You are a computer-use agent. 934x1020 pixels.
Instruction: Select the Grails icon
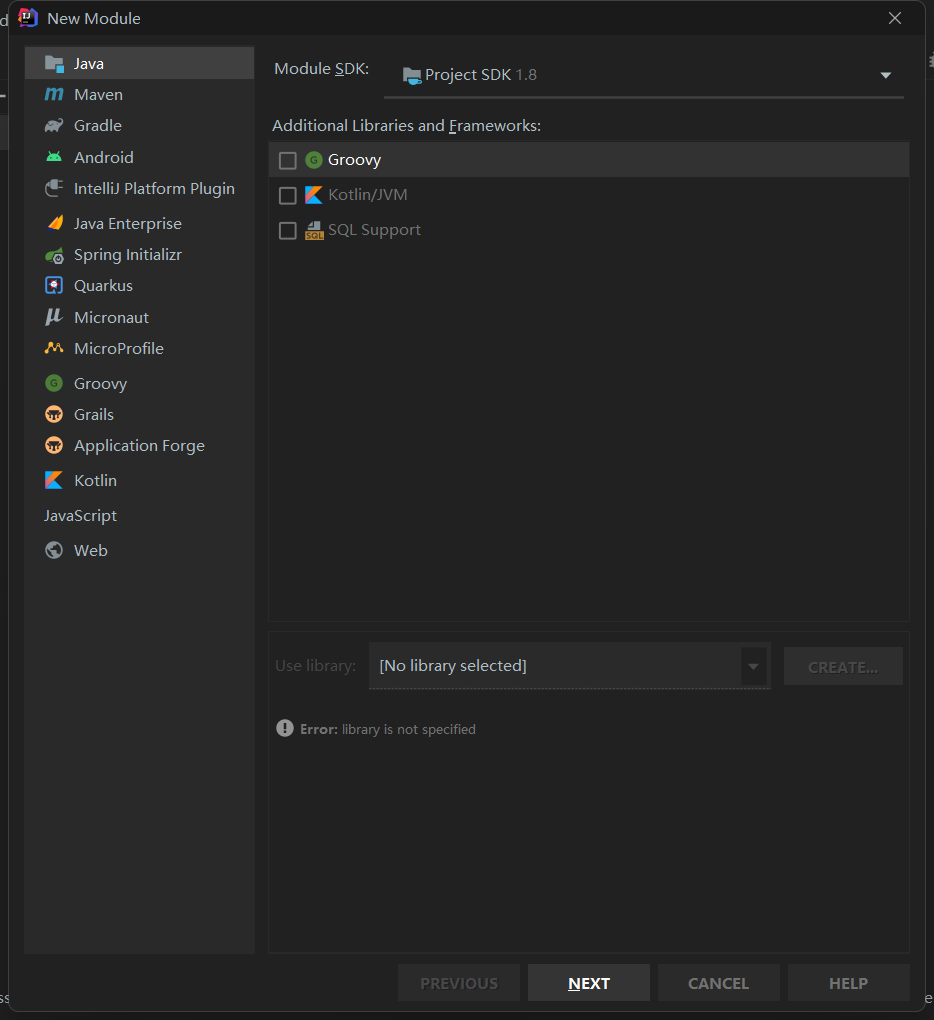(x=54, y=414)
